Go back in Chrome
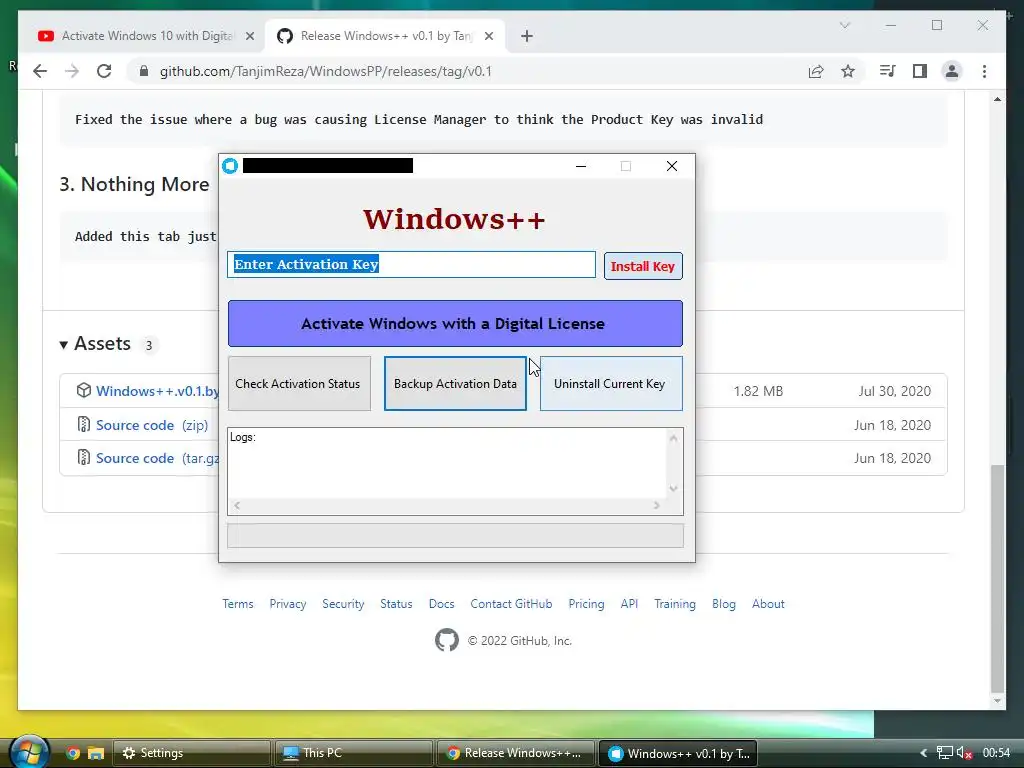This screenshot has width=1024, height=768. coord(40,71)
